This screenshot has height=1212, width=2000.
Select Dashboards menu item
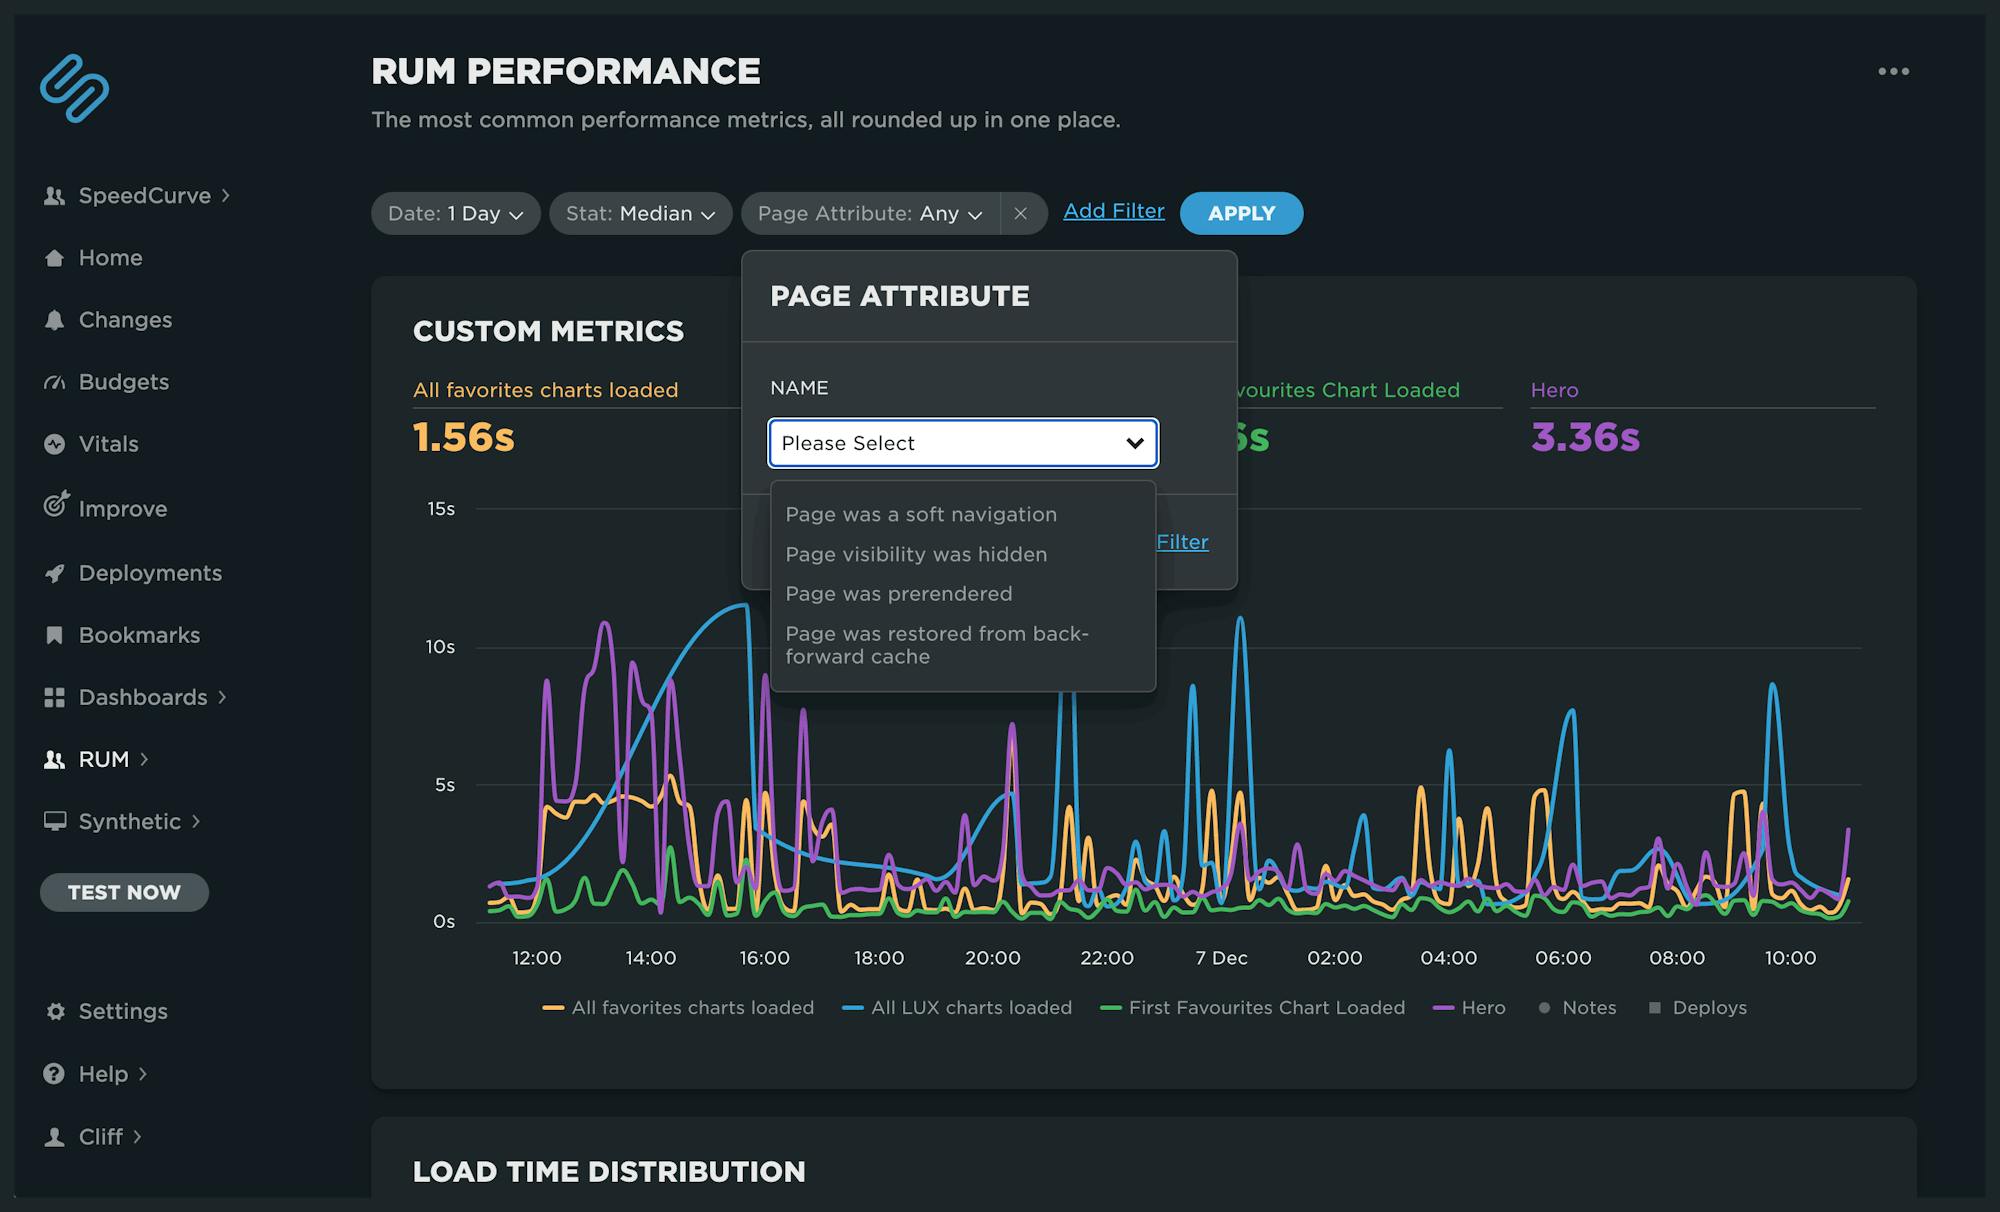[x=143, y=697]
